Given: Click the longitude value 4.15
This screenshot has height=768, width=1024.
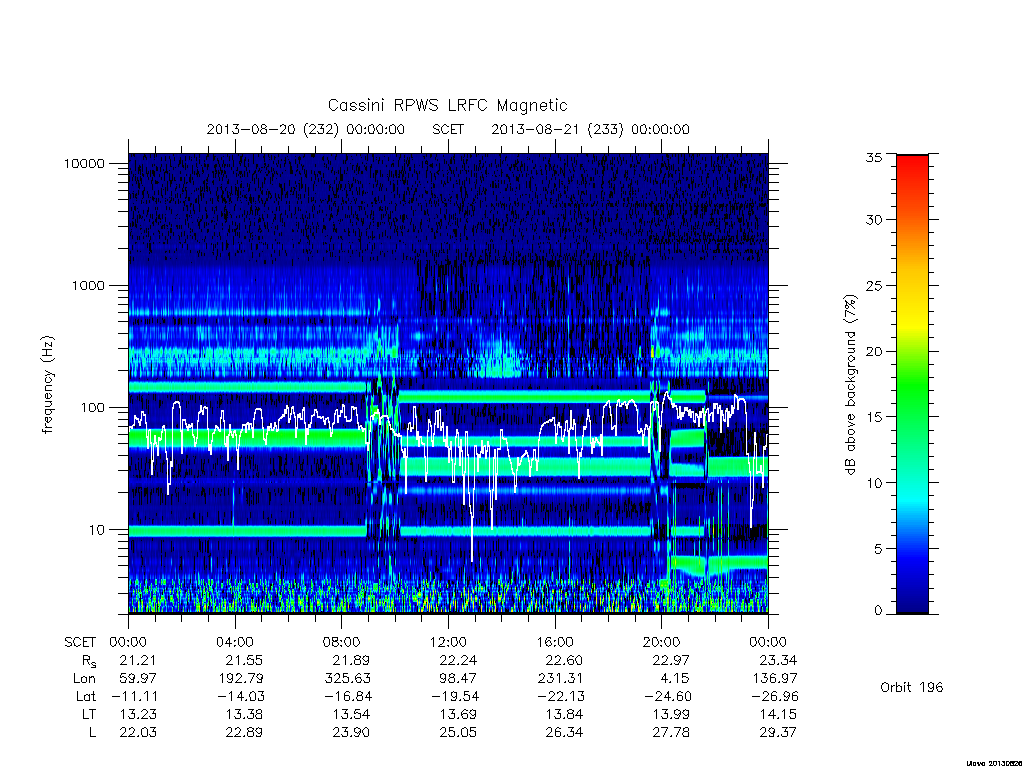Looking at the screenshot, I should [675, 679].
